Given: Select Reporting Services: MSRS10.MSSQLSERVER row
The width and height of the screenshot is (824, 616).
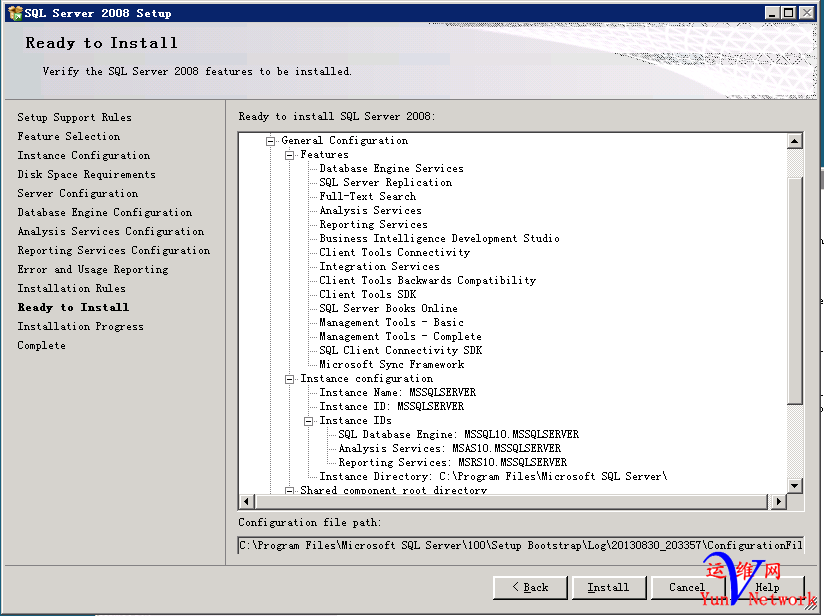Looking at the screenshot, I should pyautogui.click(x=452, y=463).
